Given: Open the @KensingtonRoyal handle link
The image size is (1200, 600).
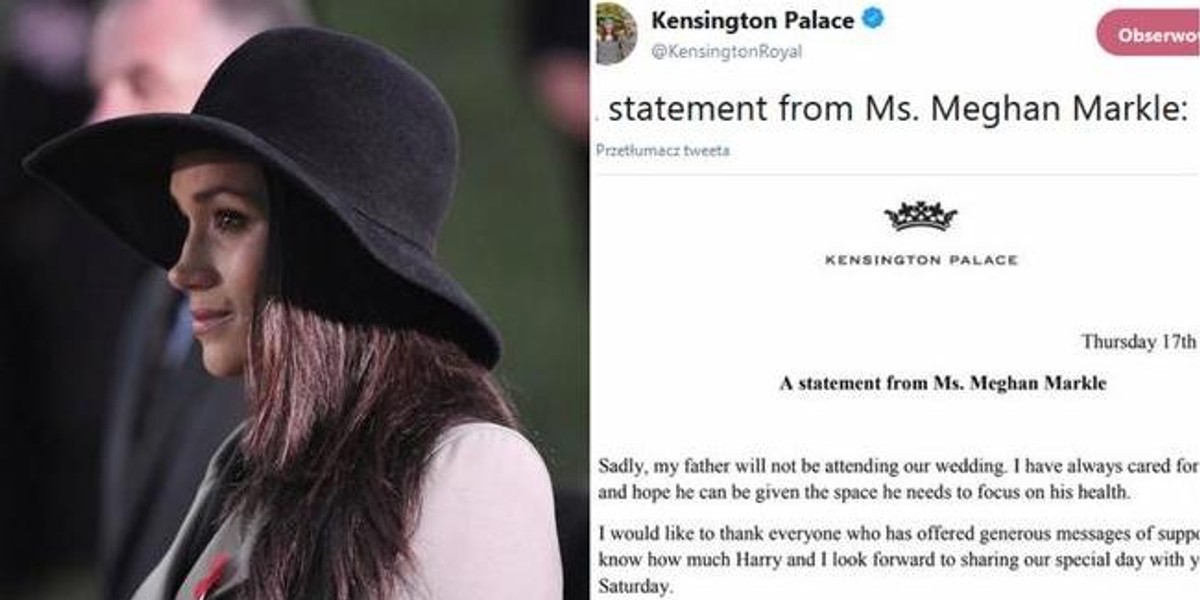Looking at the screenshot, I should [x=726, y=51].
